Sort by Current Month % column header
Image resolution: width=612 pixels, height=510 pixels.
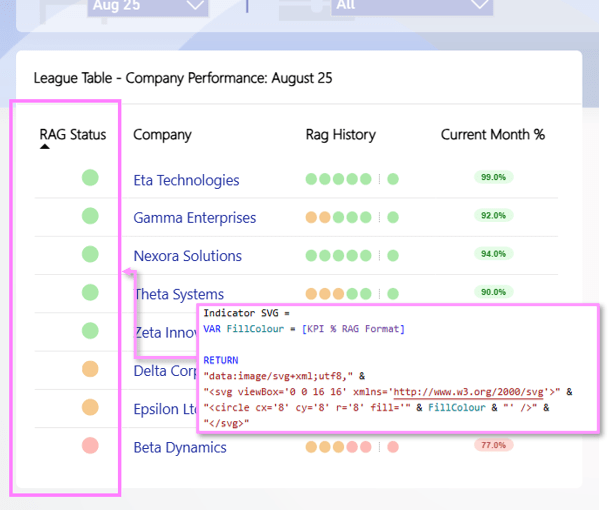point(492,135)
